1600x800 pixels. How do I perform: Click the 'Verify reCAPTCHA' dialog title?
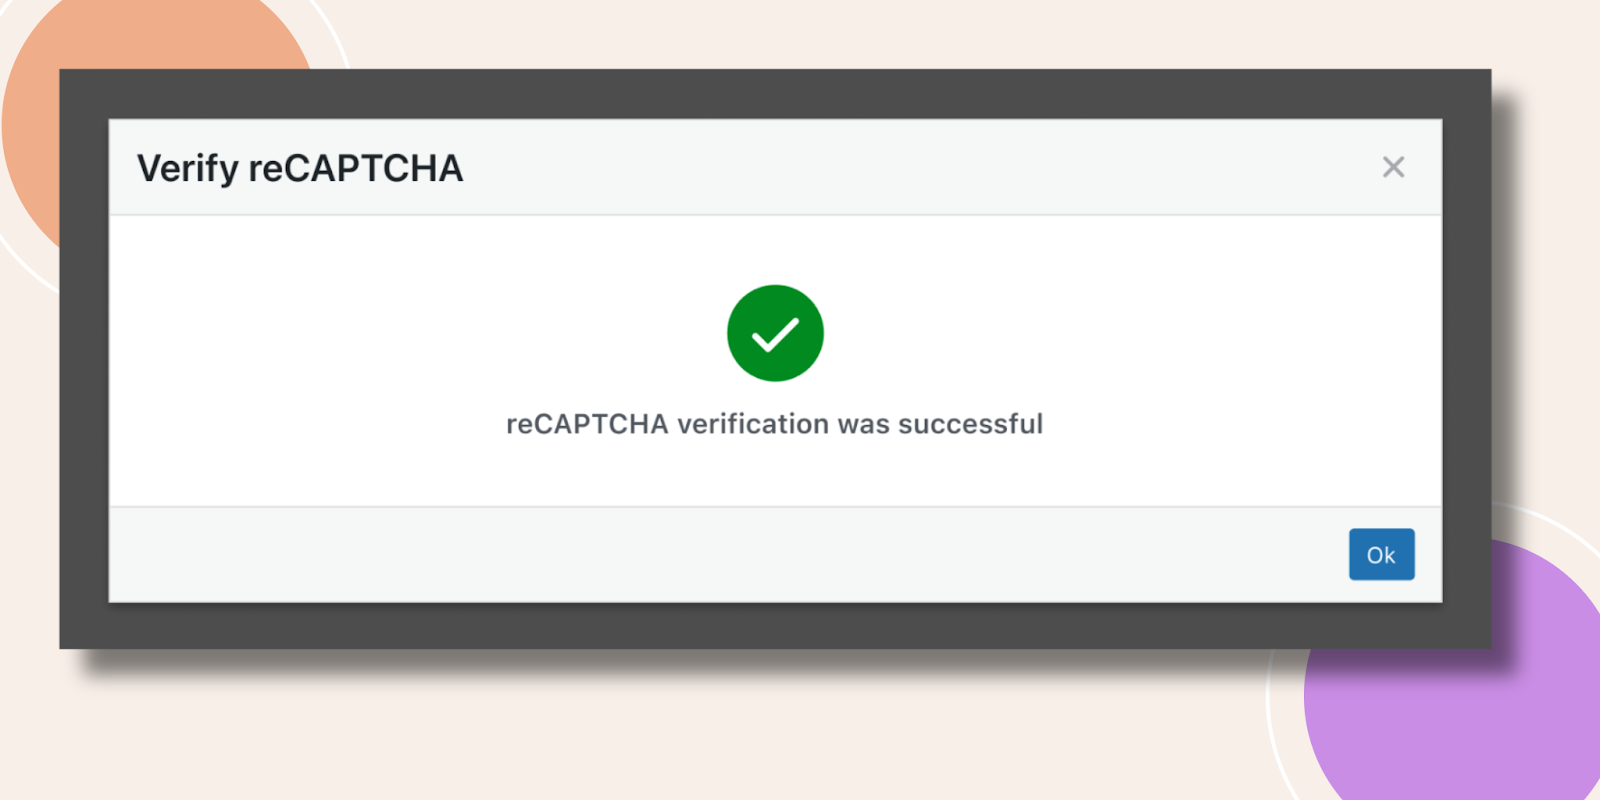(x=299, y=167)
